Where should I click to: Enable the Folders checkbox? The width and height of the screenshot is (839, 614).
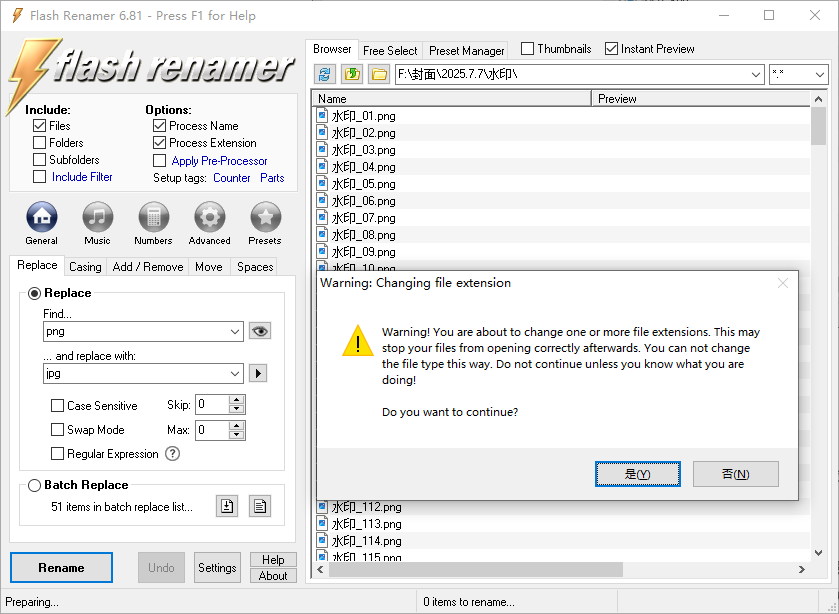39,143
